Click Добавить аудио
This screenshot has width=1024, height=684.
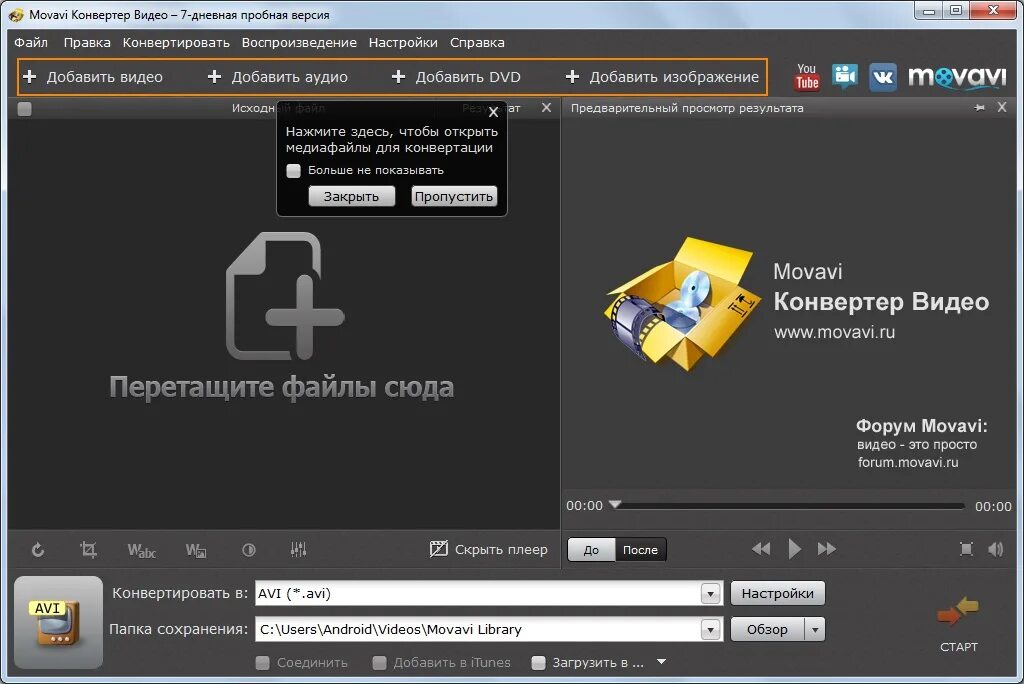pyautogui.click(x=278, y=77)
